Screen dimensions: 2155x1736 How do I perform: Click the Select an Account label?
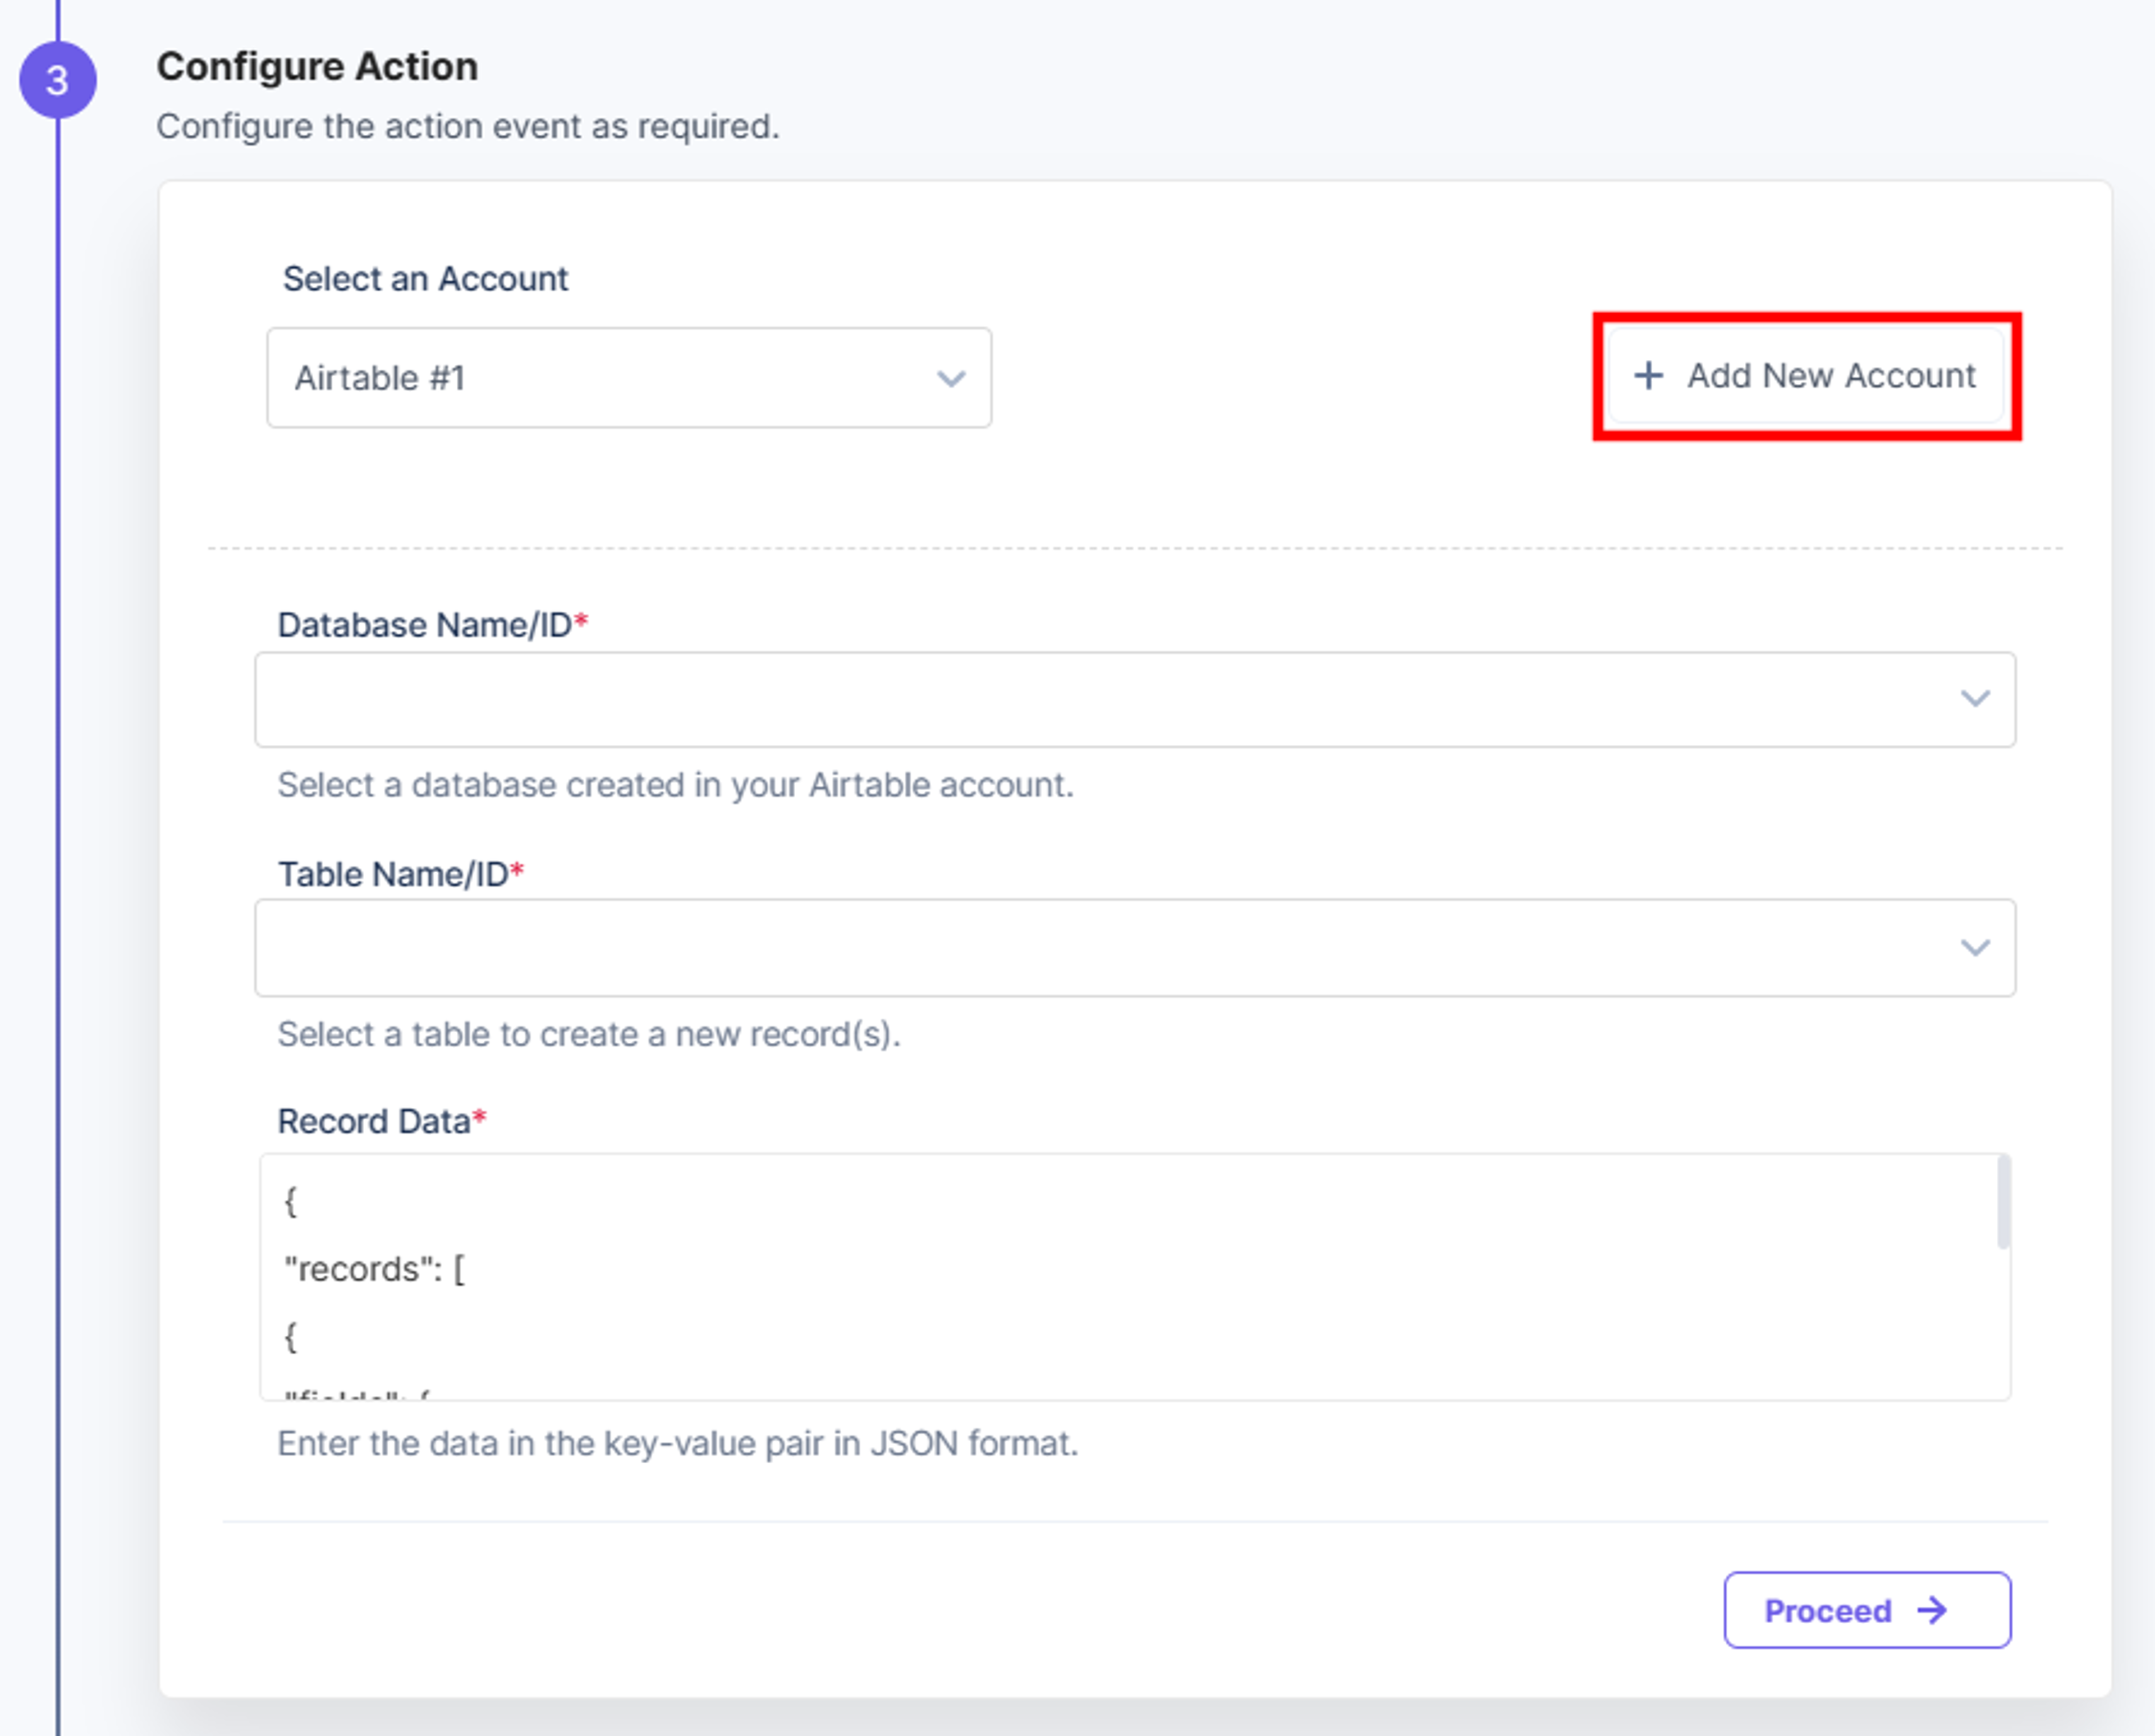425,278
